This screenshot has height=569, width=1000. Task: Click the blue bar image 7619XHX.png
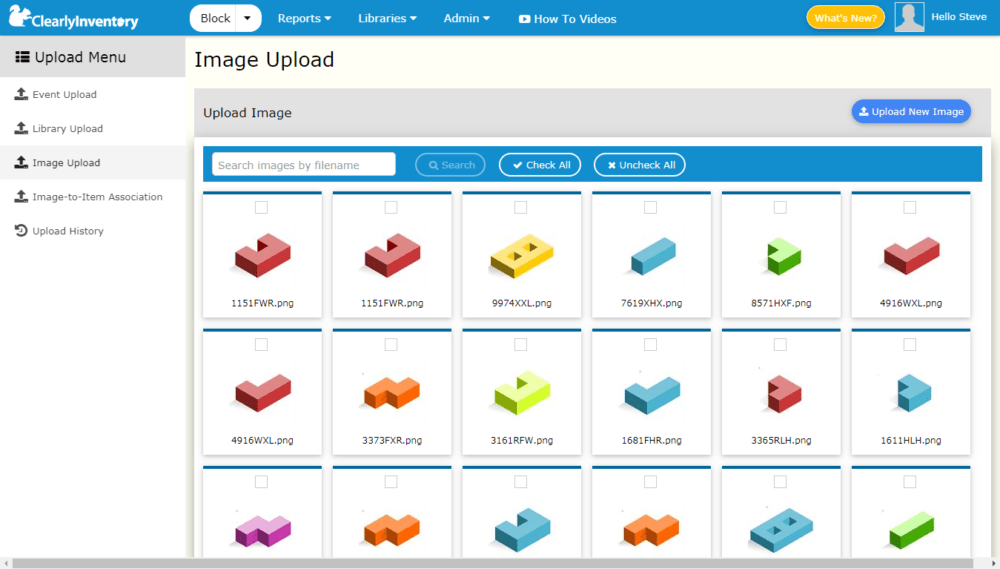[652, 256]
